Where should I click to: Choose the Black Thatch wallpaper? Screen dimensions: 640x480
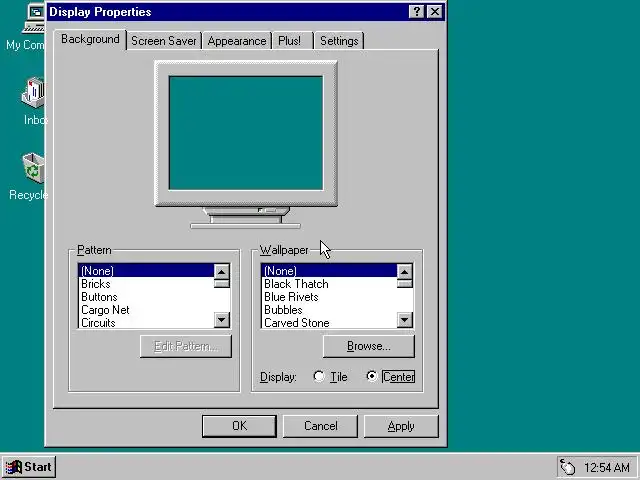(329, 284)
